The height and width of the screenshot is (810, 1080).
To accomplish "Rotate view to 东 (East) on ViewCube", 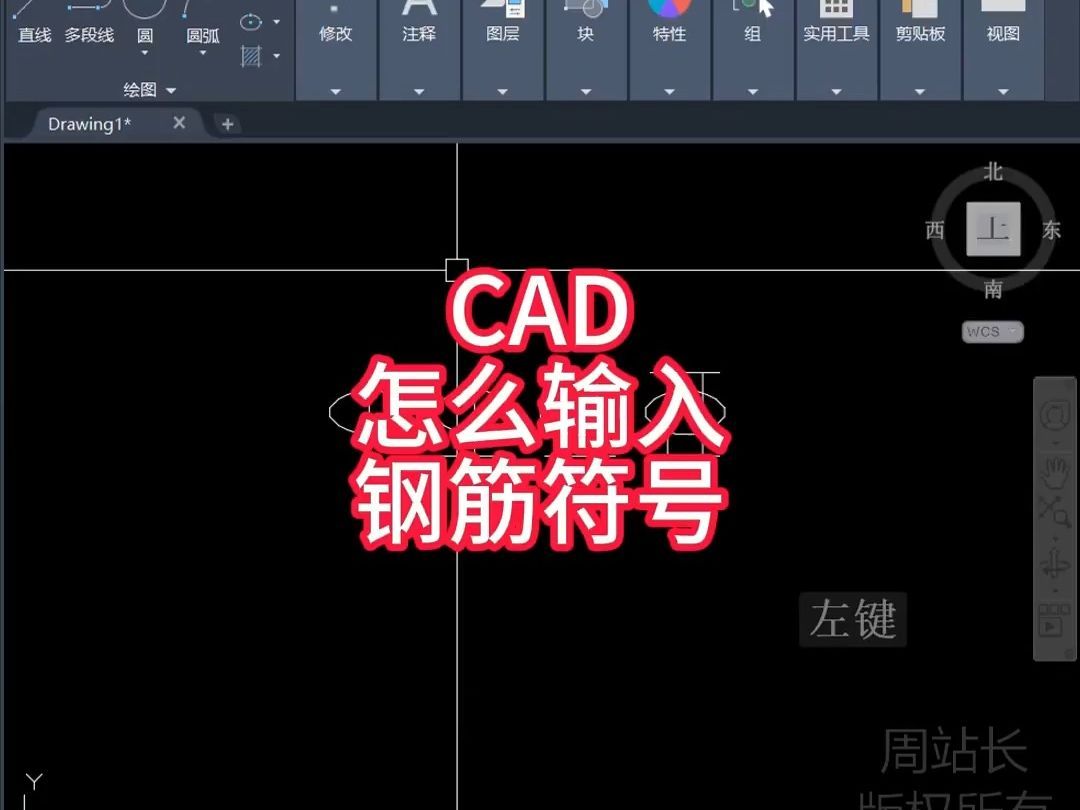I will (1051, 230).
